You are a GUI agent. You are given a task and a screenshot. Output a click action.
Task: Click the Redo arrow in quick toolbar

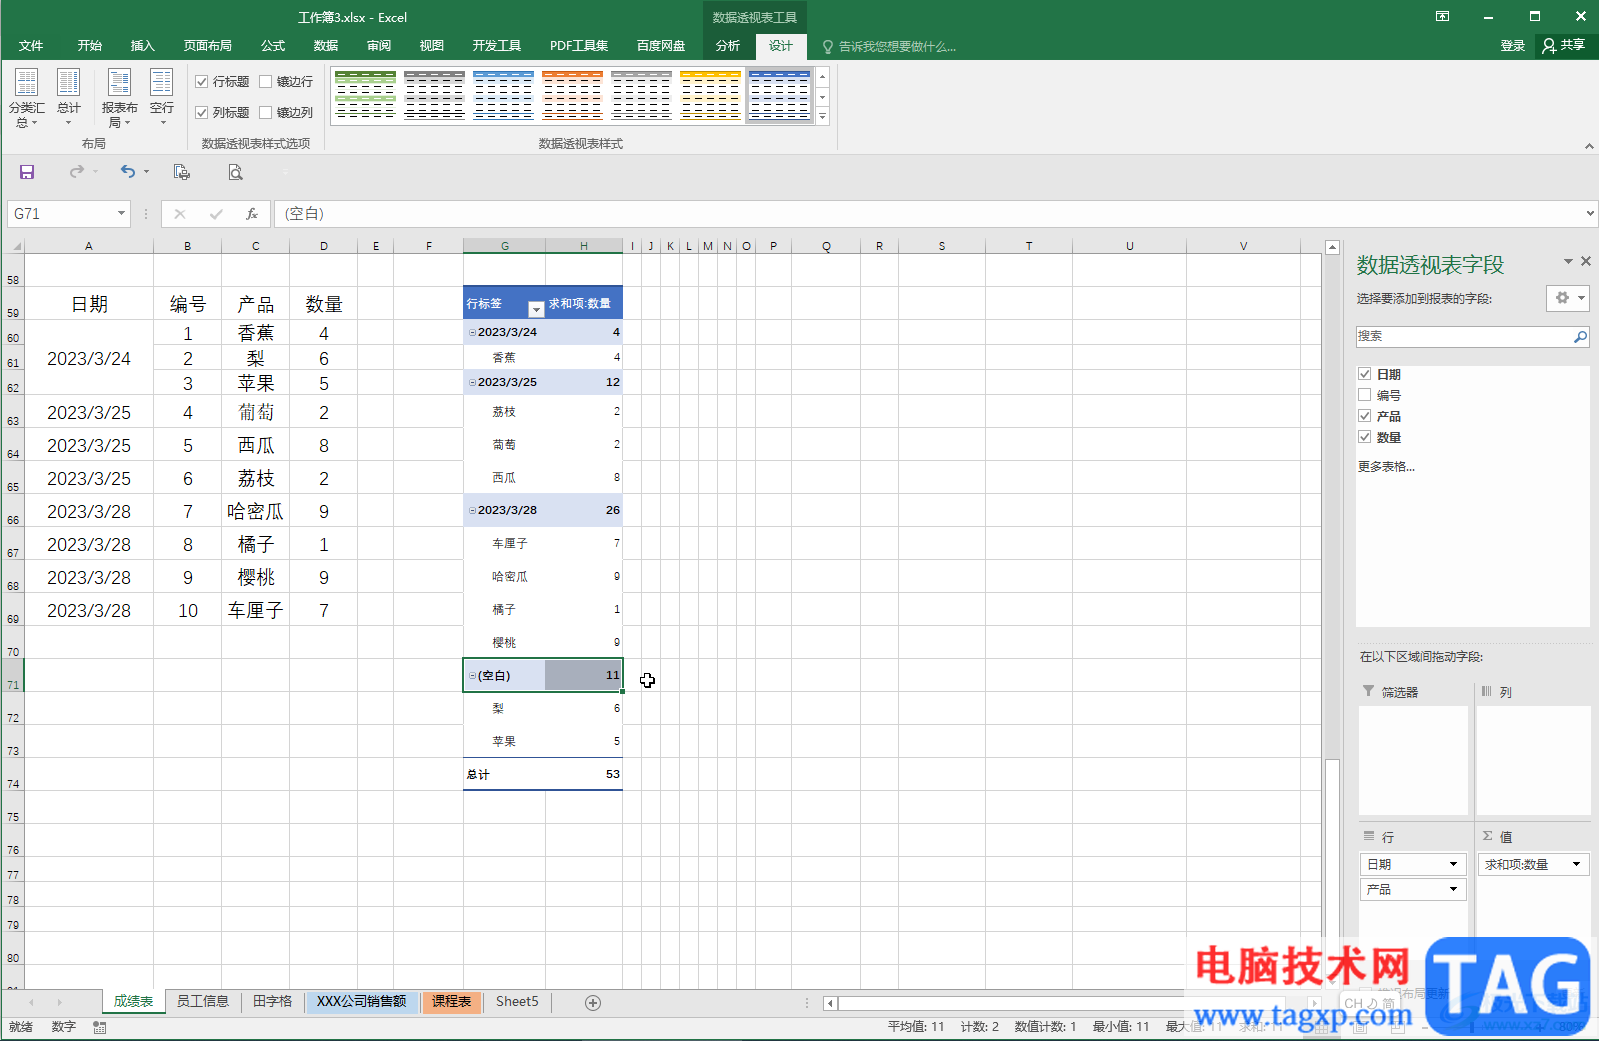pyautogui.click(x=77, y=172)
